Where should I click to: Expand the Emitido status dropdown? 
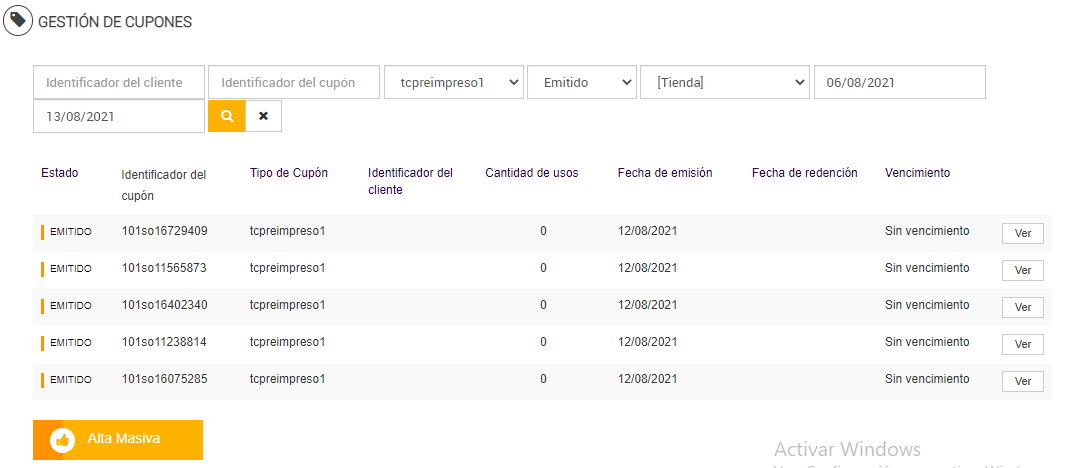582,83
